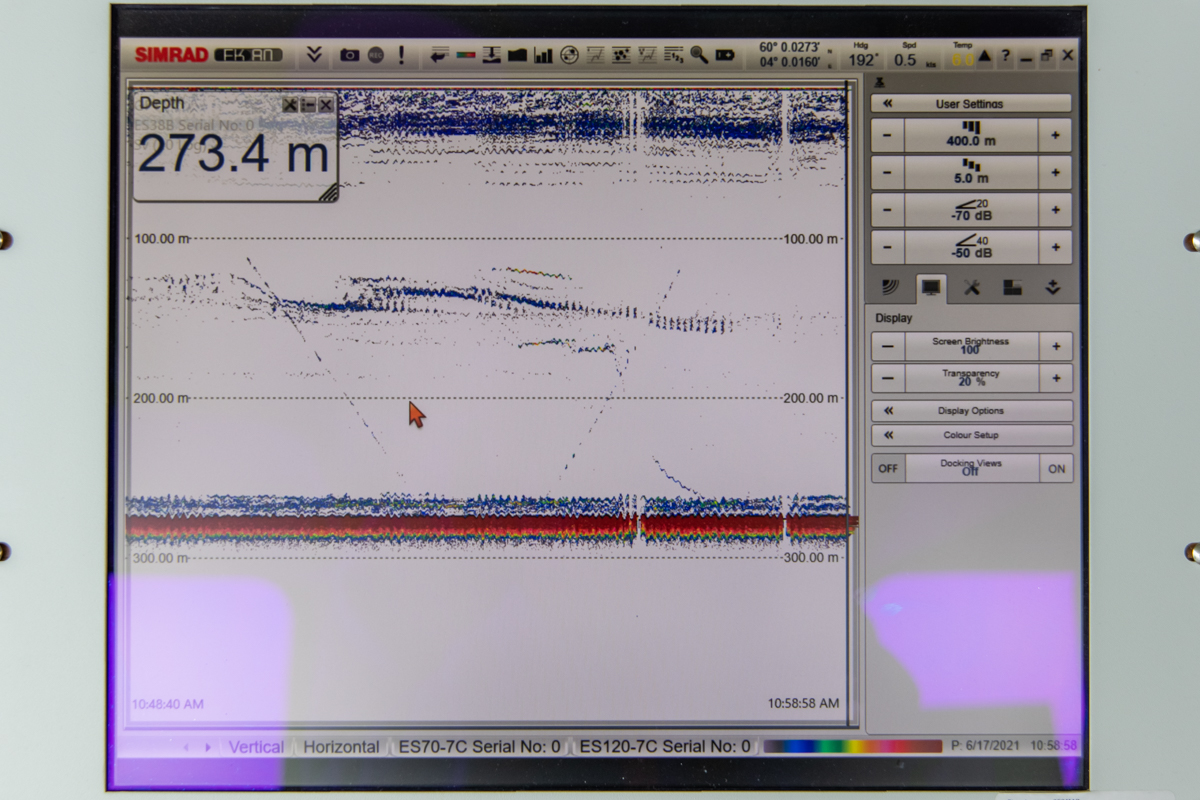The height and width of the screenshot is (800, 1200).
Task: Open the Screen Brightness 100 value
Action: point(971,346)
